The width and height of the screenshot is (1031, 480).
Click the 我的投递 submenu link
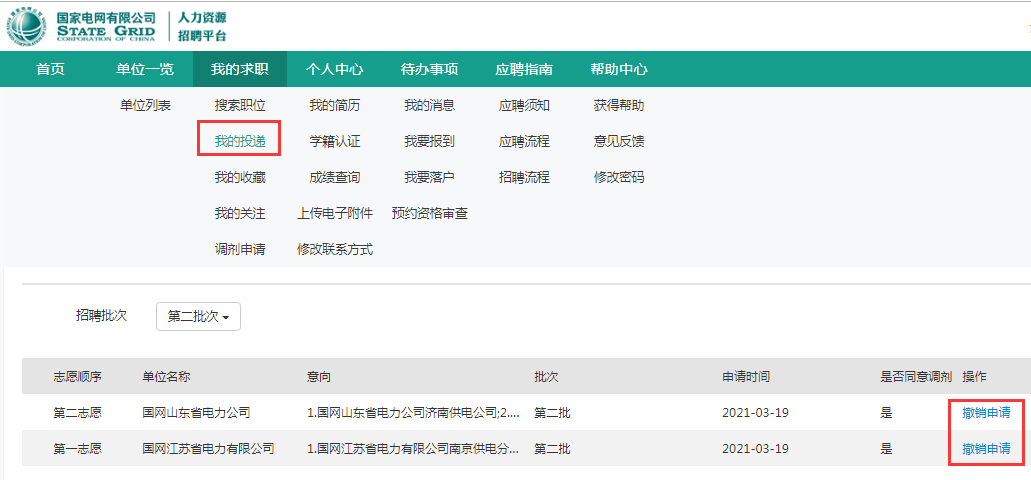240,141
